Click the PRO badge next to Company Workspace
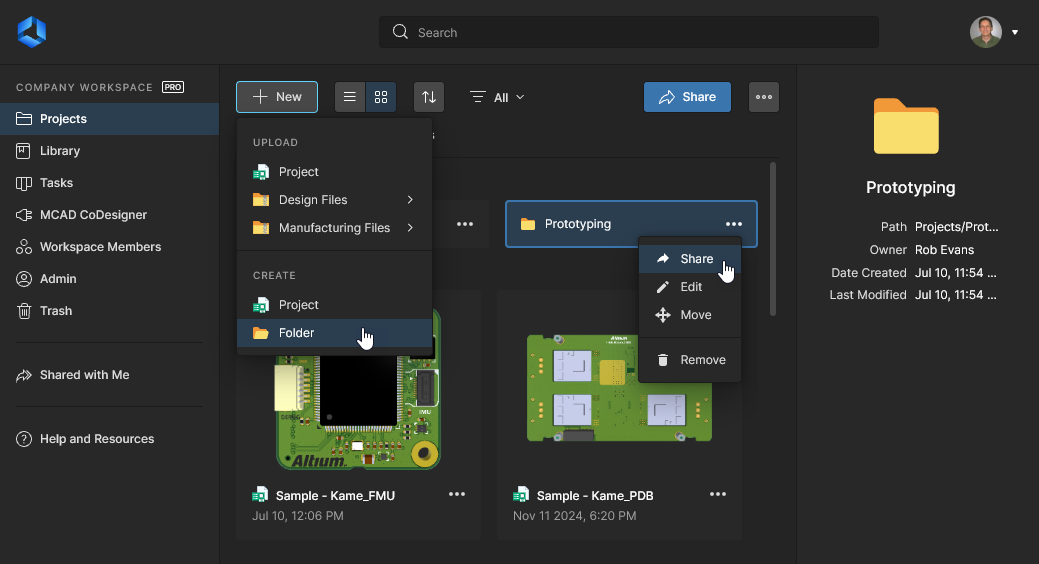The width and height of the screenshot is (1039, 564). pos(173,87)
